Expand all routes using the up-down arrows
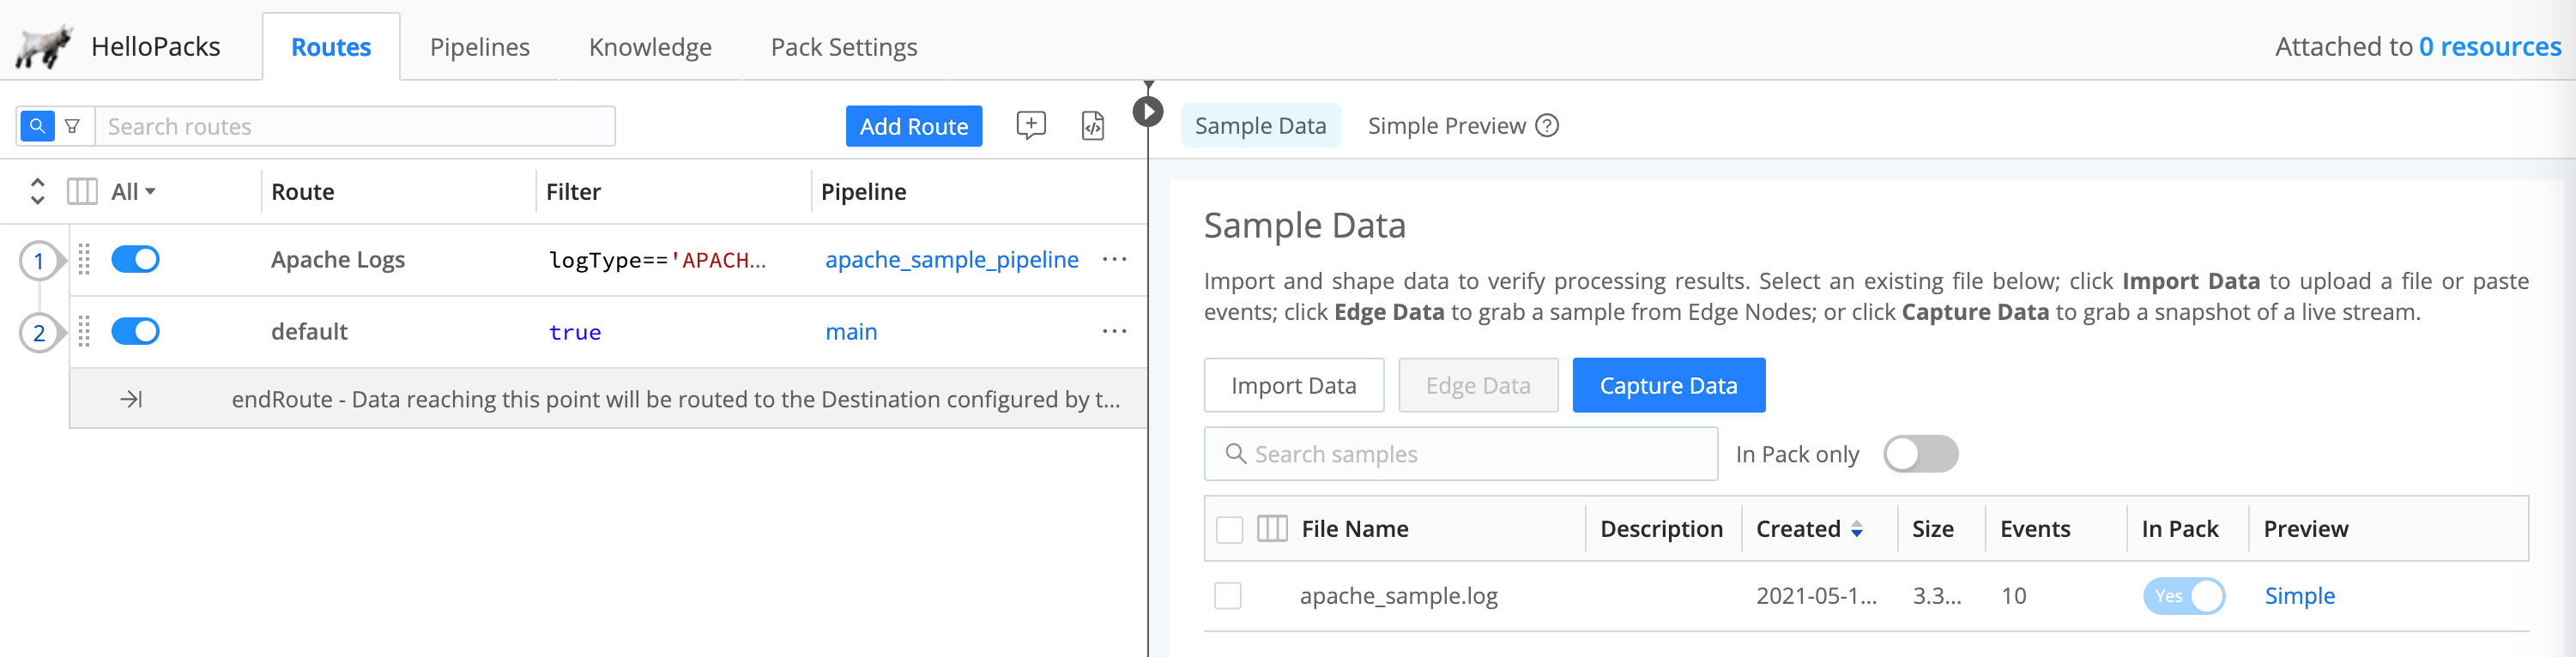Image resolution: width=2576 pixels, height=657 pixels. click(x=37, y=191)
